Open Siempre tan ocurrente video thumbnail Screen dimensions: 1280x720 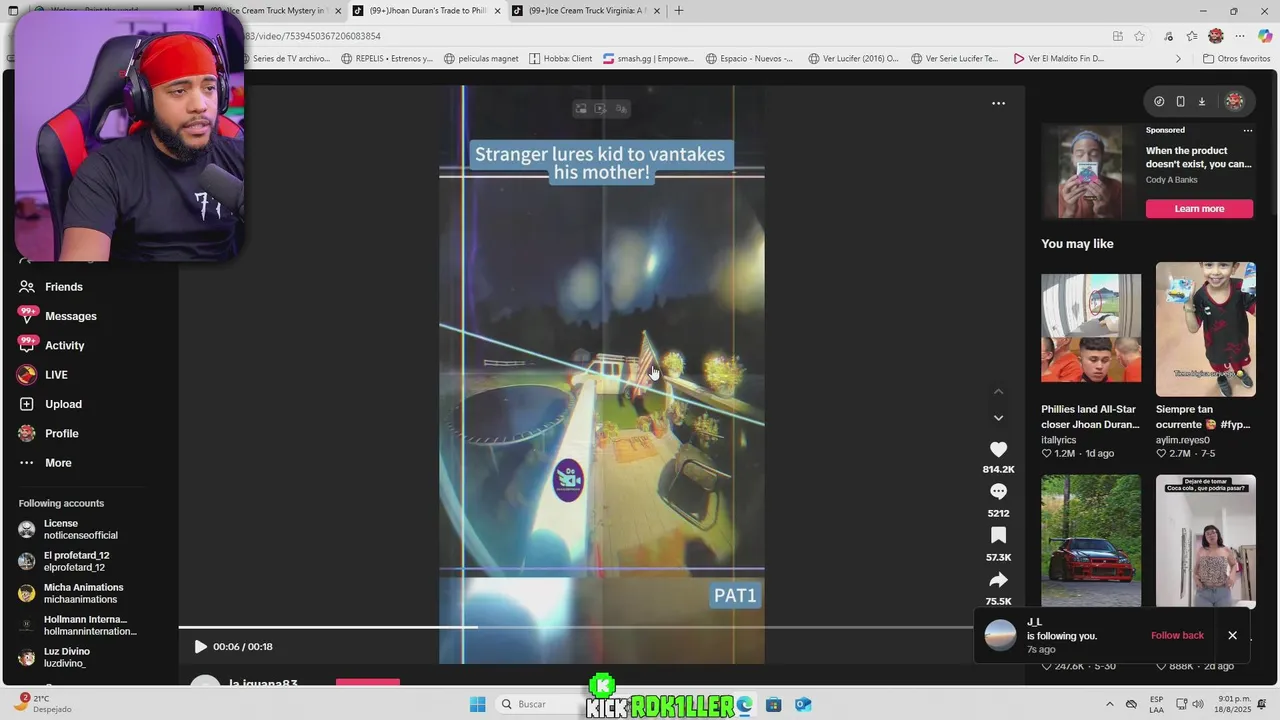click(x=1206, y=329)
